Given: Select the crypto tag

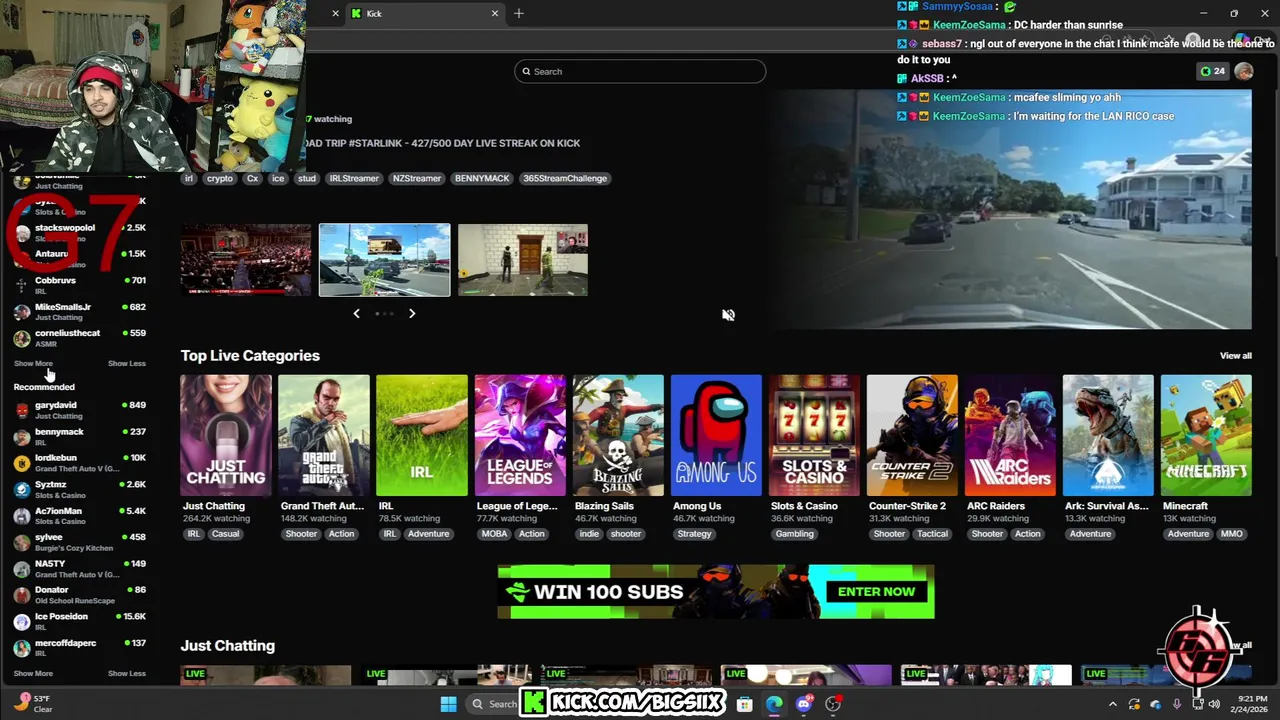Looking at the screenshot, I should pyautogui.click(x=219, y=179).
